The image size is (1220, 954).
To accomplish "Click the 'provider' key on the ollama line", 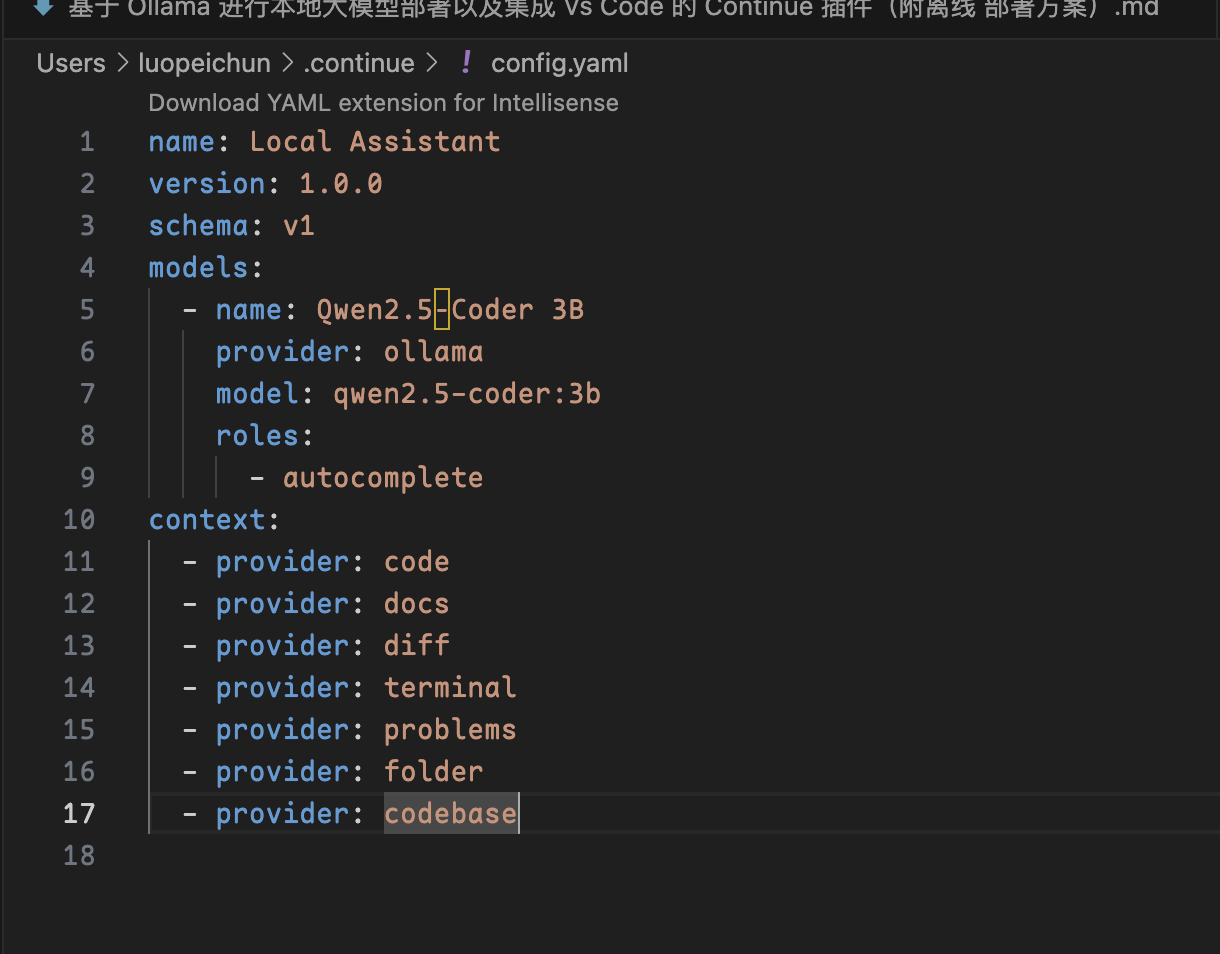I will [282, 352].
